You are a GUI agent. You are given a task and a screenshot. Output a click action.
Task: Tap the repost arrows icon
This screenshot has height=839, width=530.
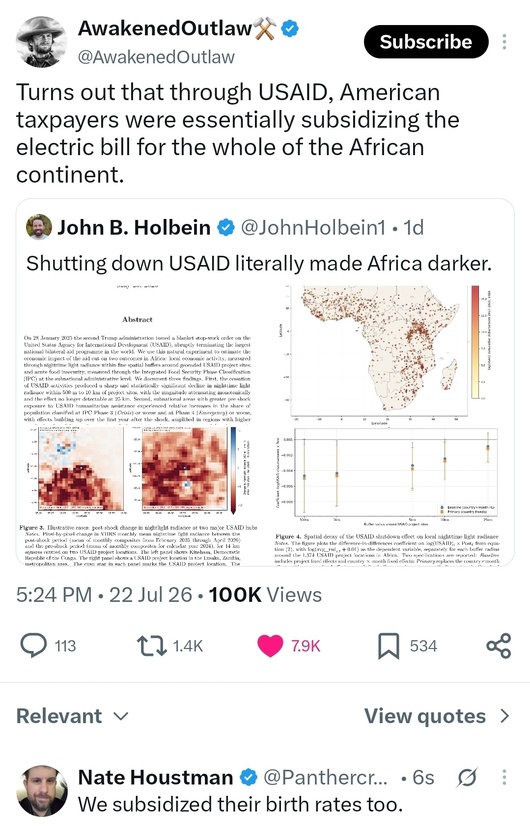[x=153, y=646]
